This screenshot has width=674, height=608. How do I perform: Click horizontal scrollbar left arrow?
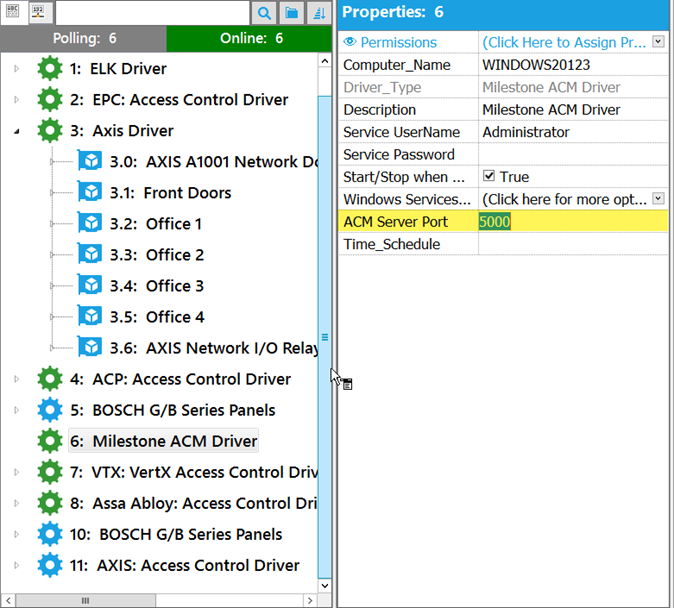pyautogui.click(x=8, y=600)
